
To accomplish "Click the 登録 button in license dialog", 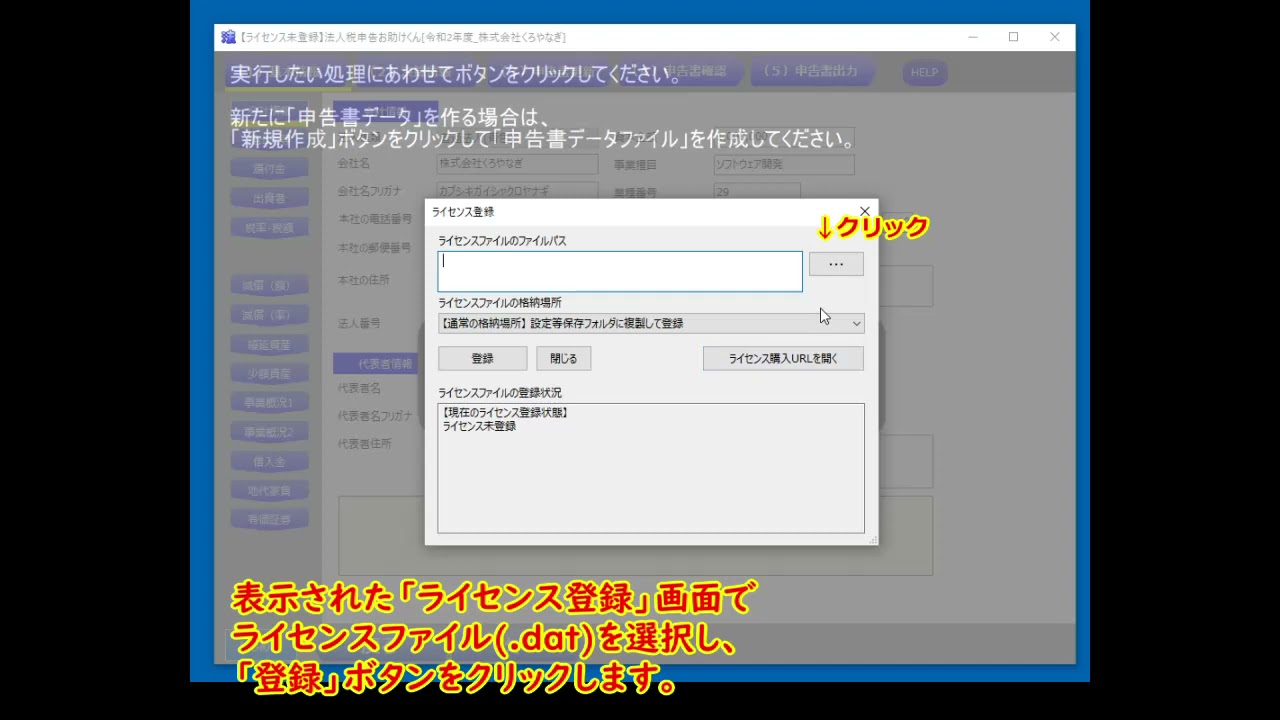I will point(482,358).
